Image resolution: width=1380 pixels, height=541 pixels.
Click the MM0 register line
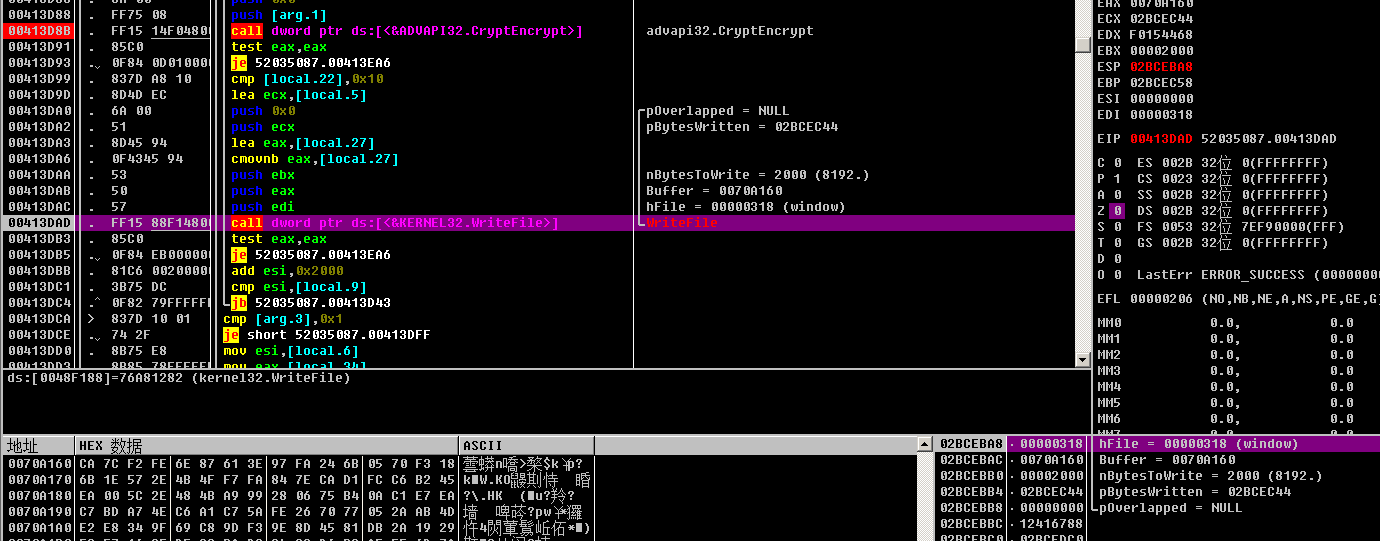[x=1224, y=323]
